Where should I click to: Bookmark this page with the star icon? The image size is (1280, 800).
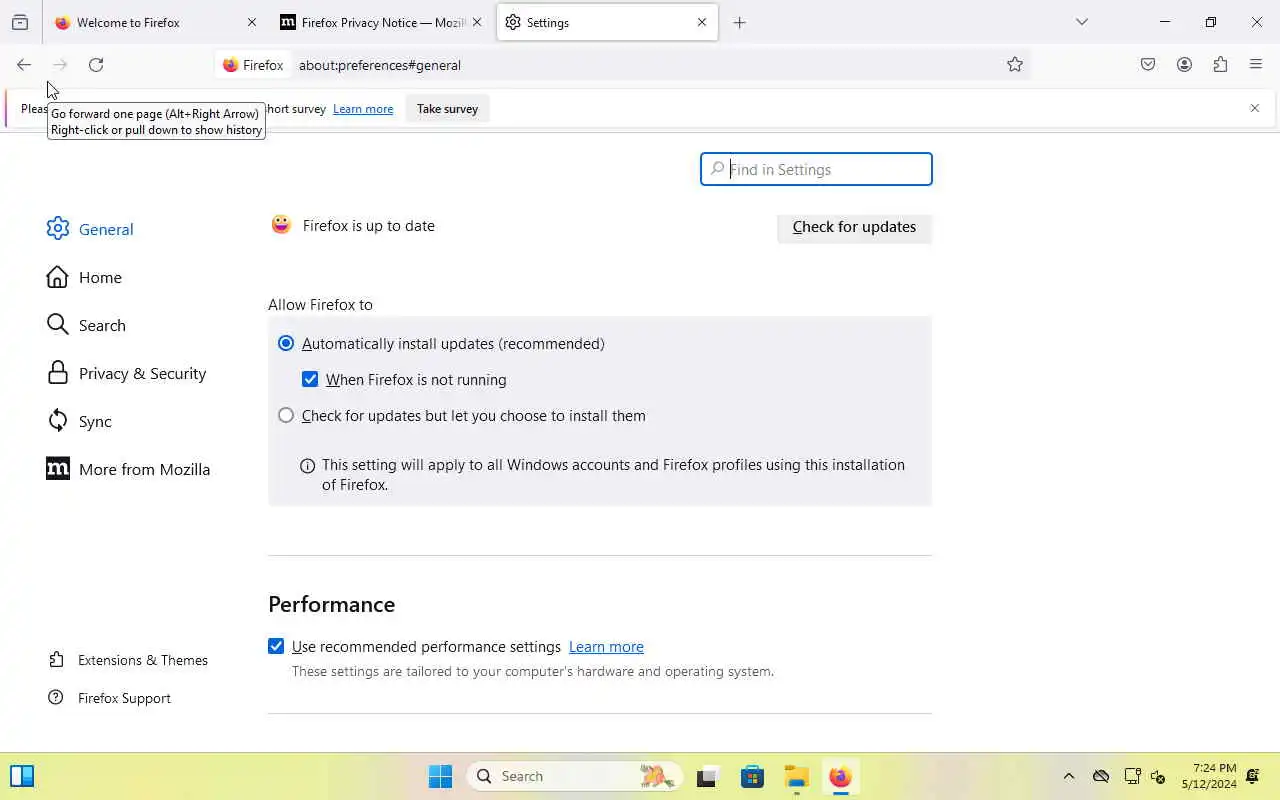(x=1015, y=65)
